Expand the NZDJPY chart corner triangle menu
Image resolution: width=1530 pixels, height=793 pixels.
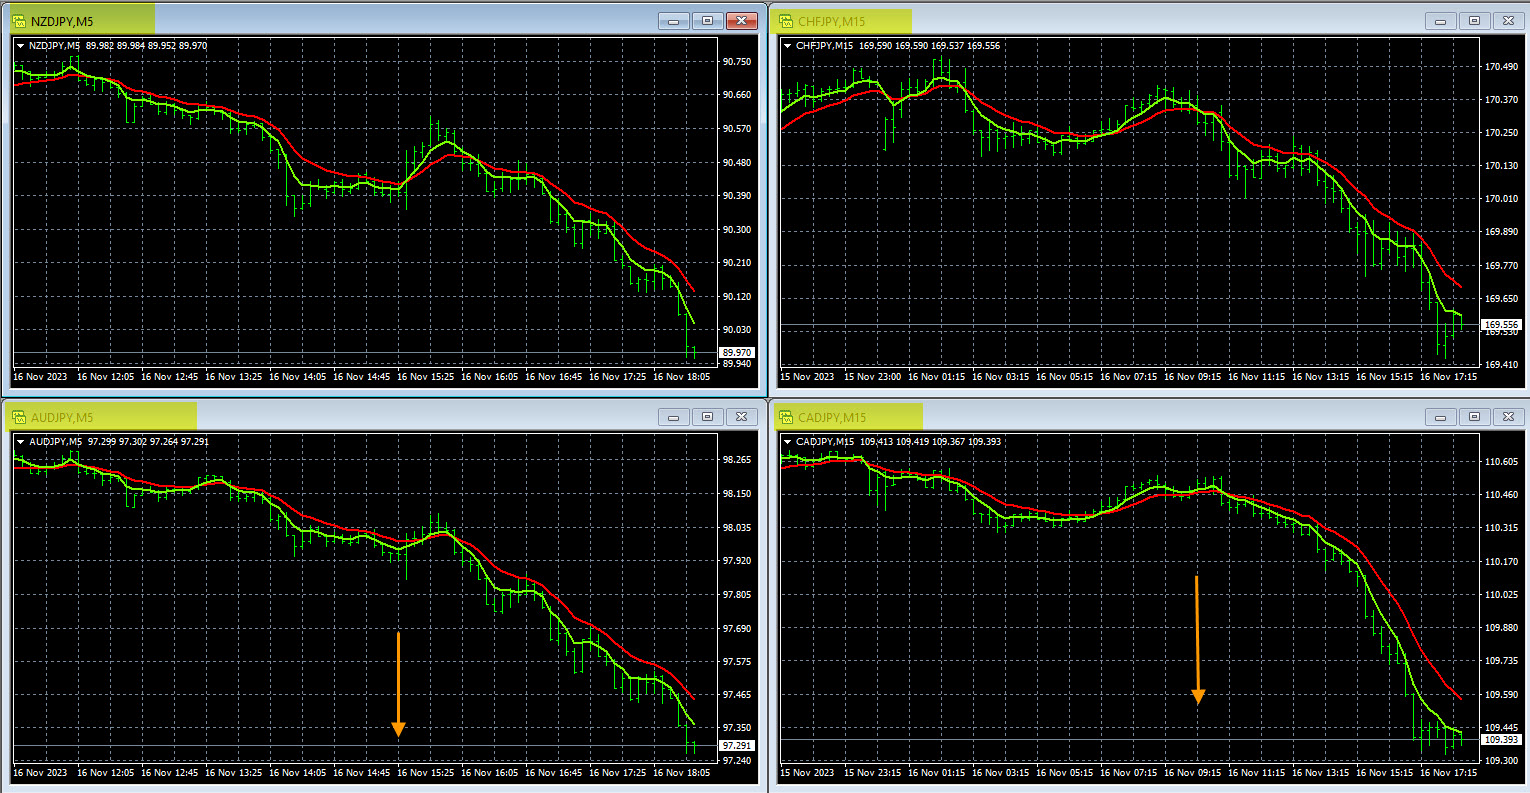[20, 46]
